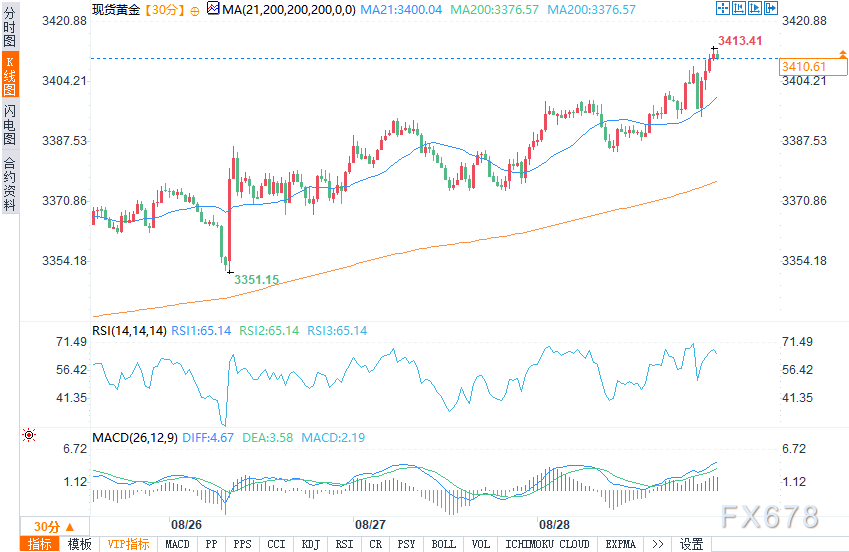
Task: Switch to the VIP指标 tab
Action: 129,544
